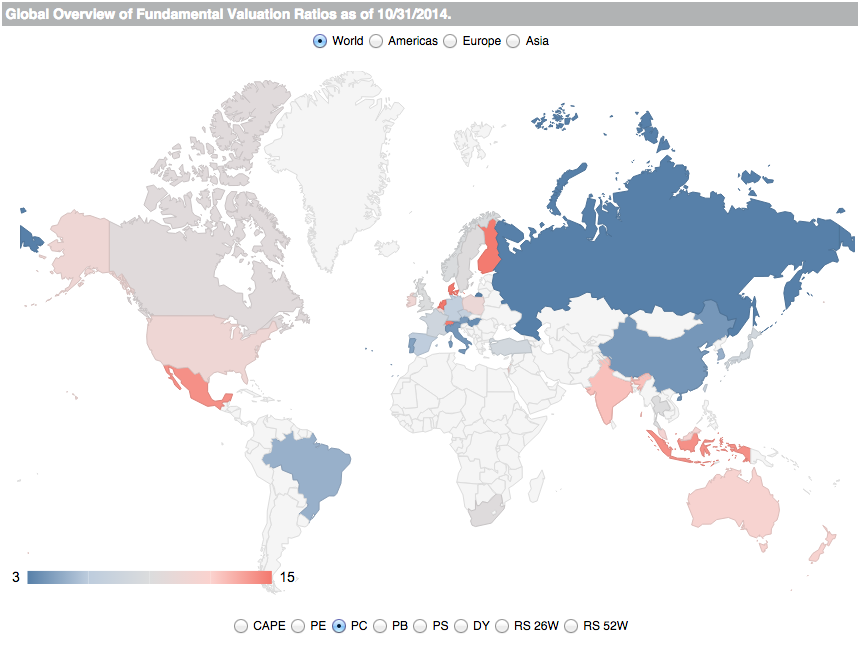Click the United States on the map
Viewport: 860px width, 647px height.
pyautogui.click(x=203, y=343)
